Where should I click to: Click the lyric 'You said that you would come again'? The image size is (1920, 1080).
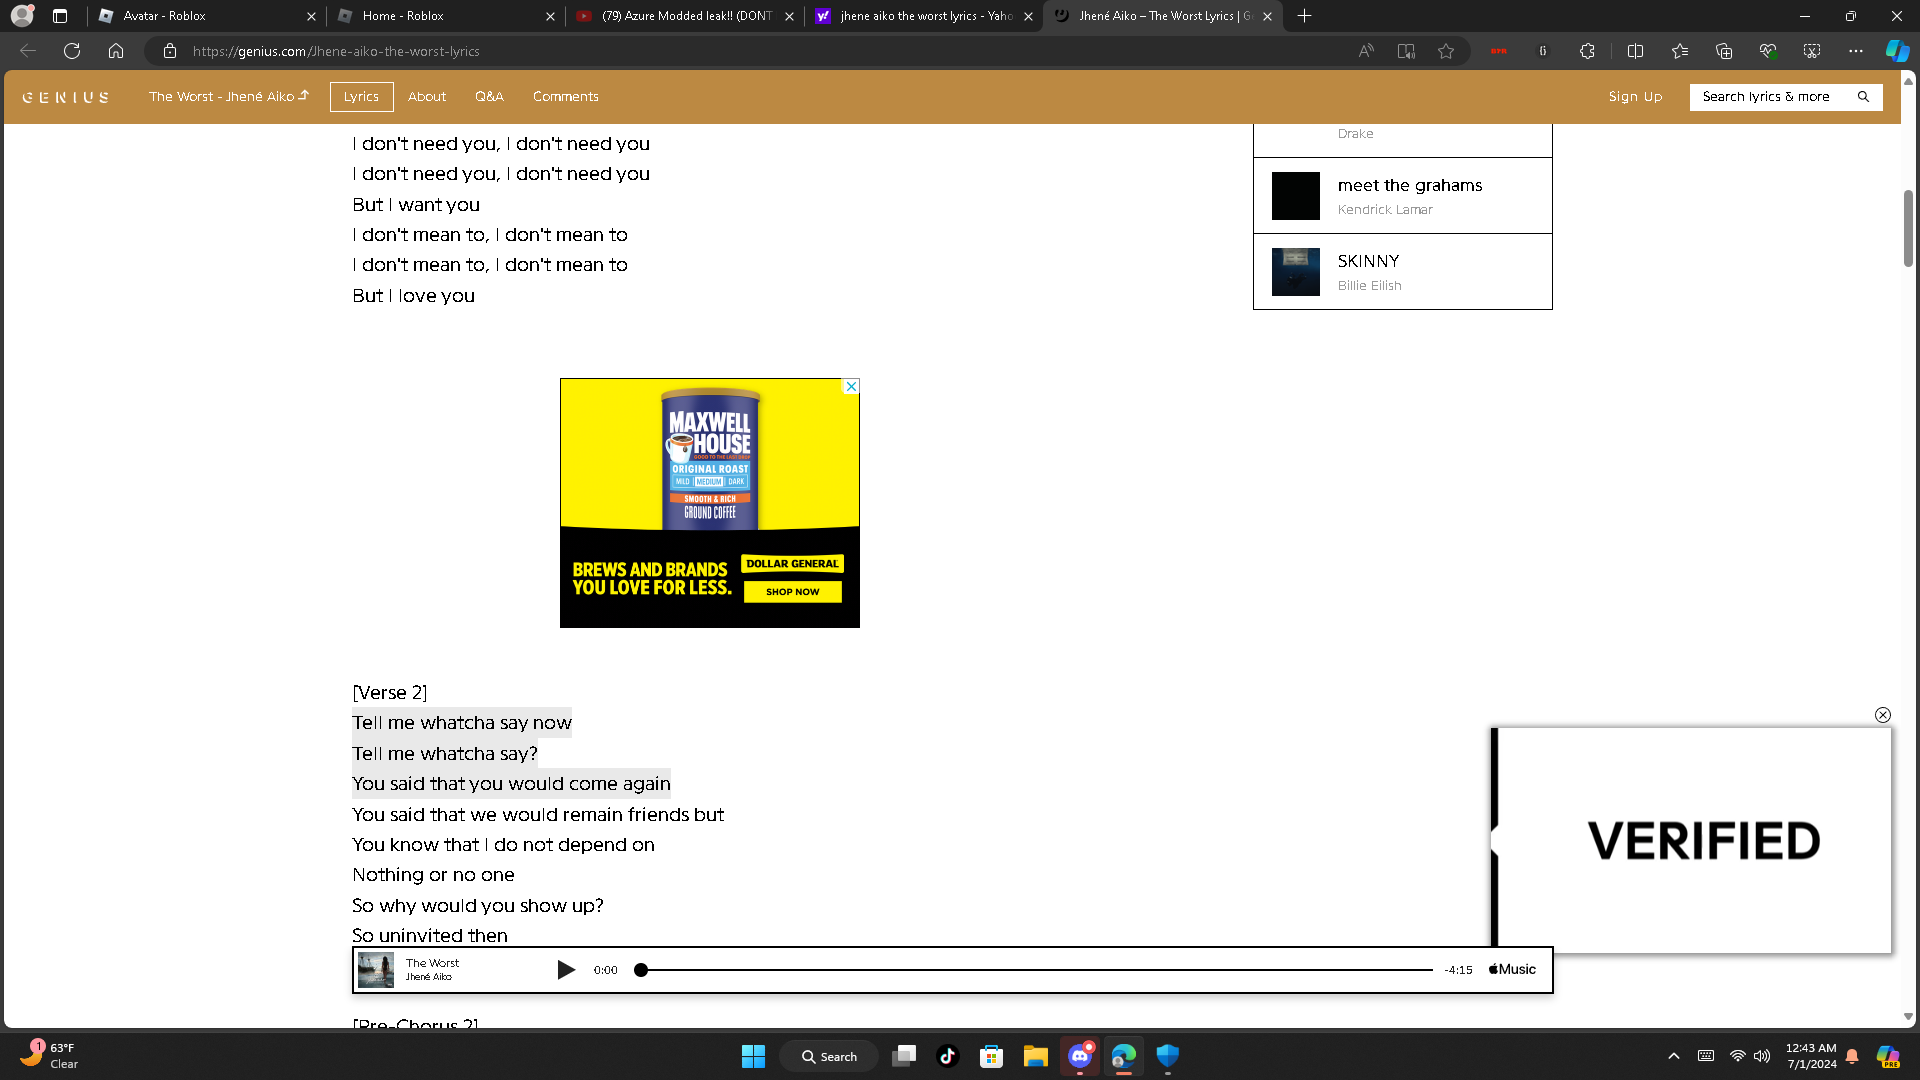point(511,784)
